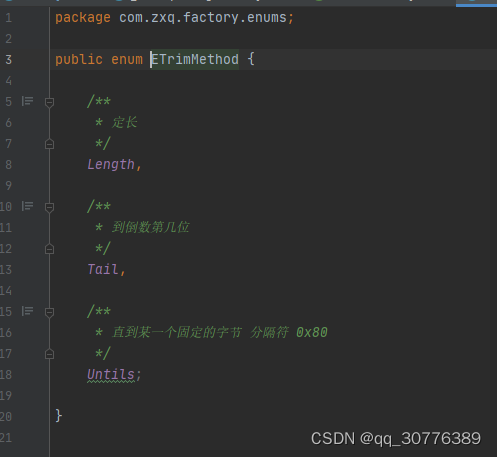Collapse the Javadoc comment starting at line 5
Screen dimensions: 497x457
pos(49,102)
